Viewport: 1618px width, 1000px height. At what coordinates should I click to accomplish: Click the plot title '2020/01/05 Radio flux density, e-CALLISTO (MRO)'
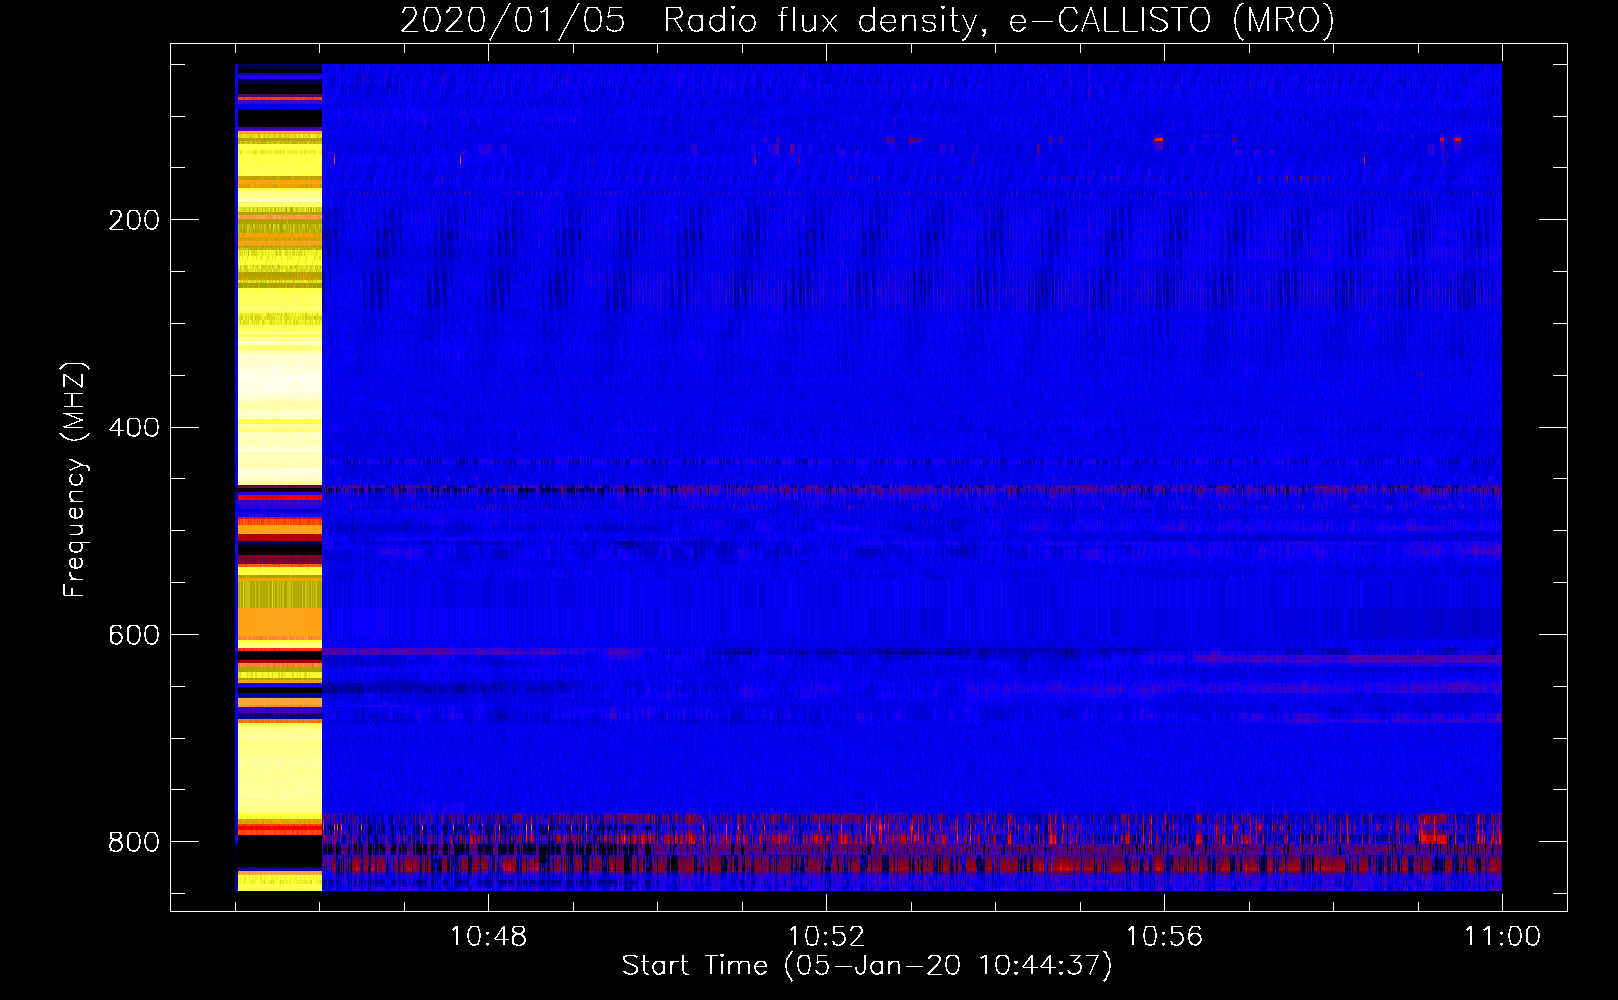(x=867, y=20)
